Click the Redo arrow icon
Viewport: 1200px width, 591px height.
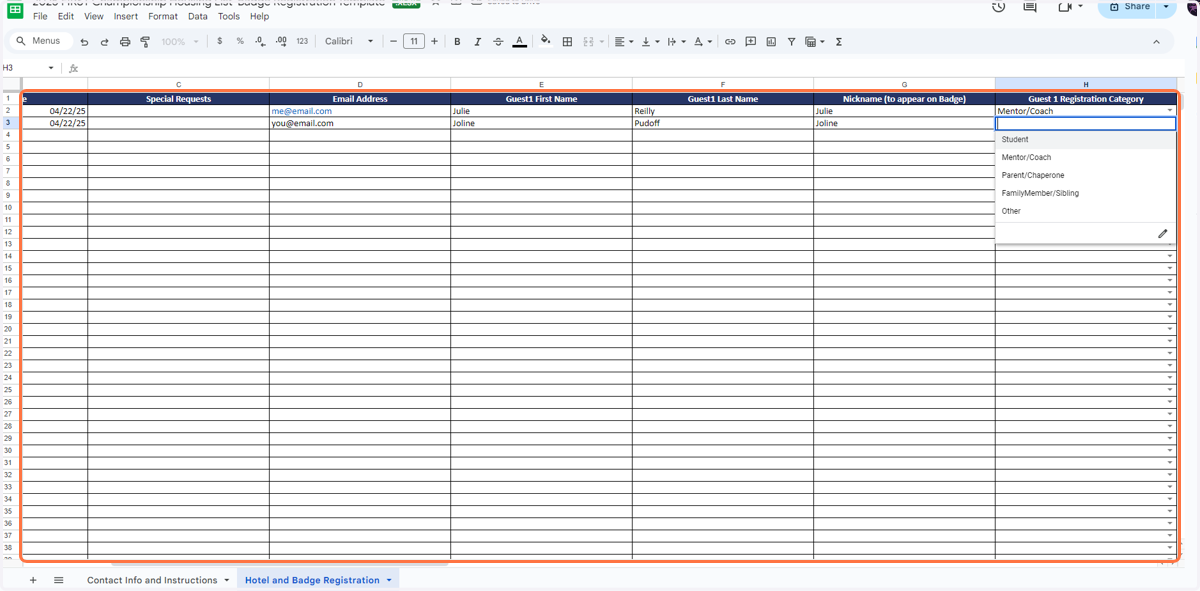coord(104,42)
